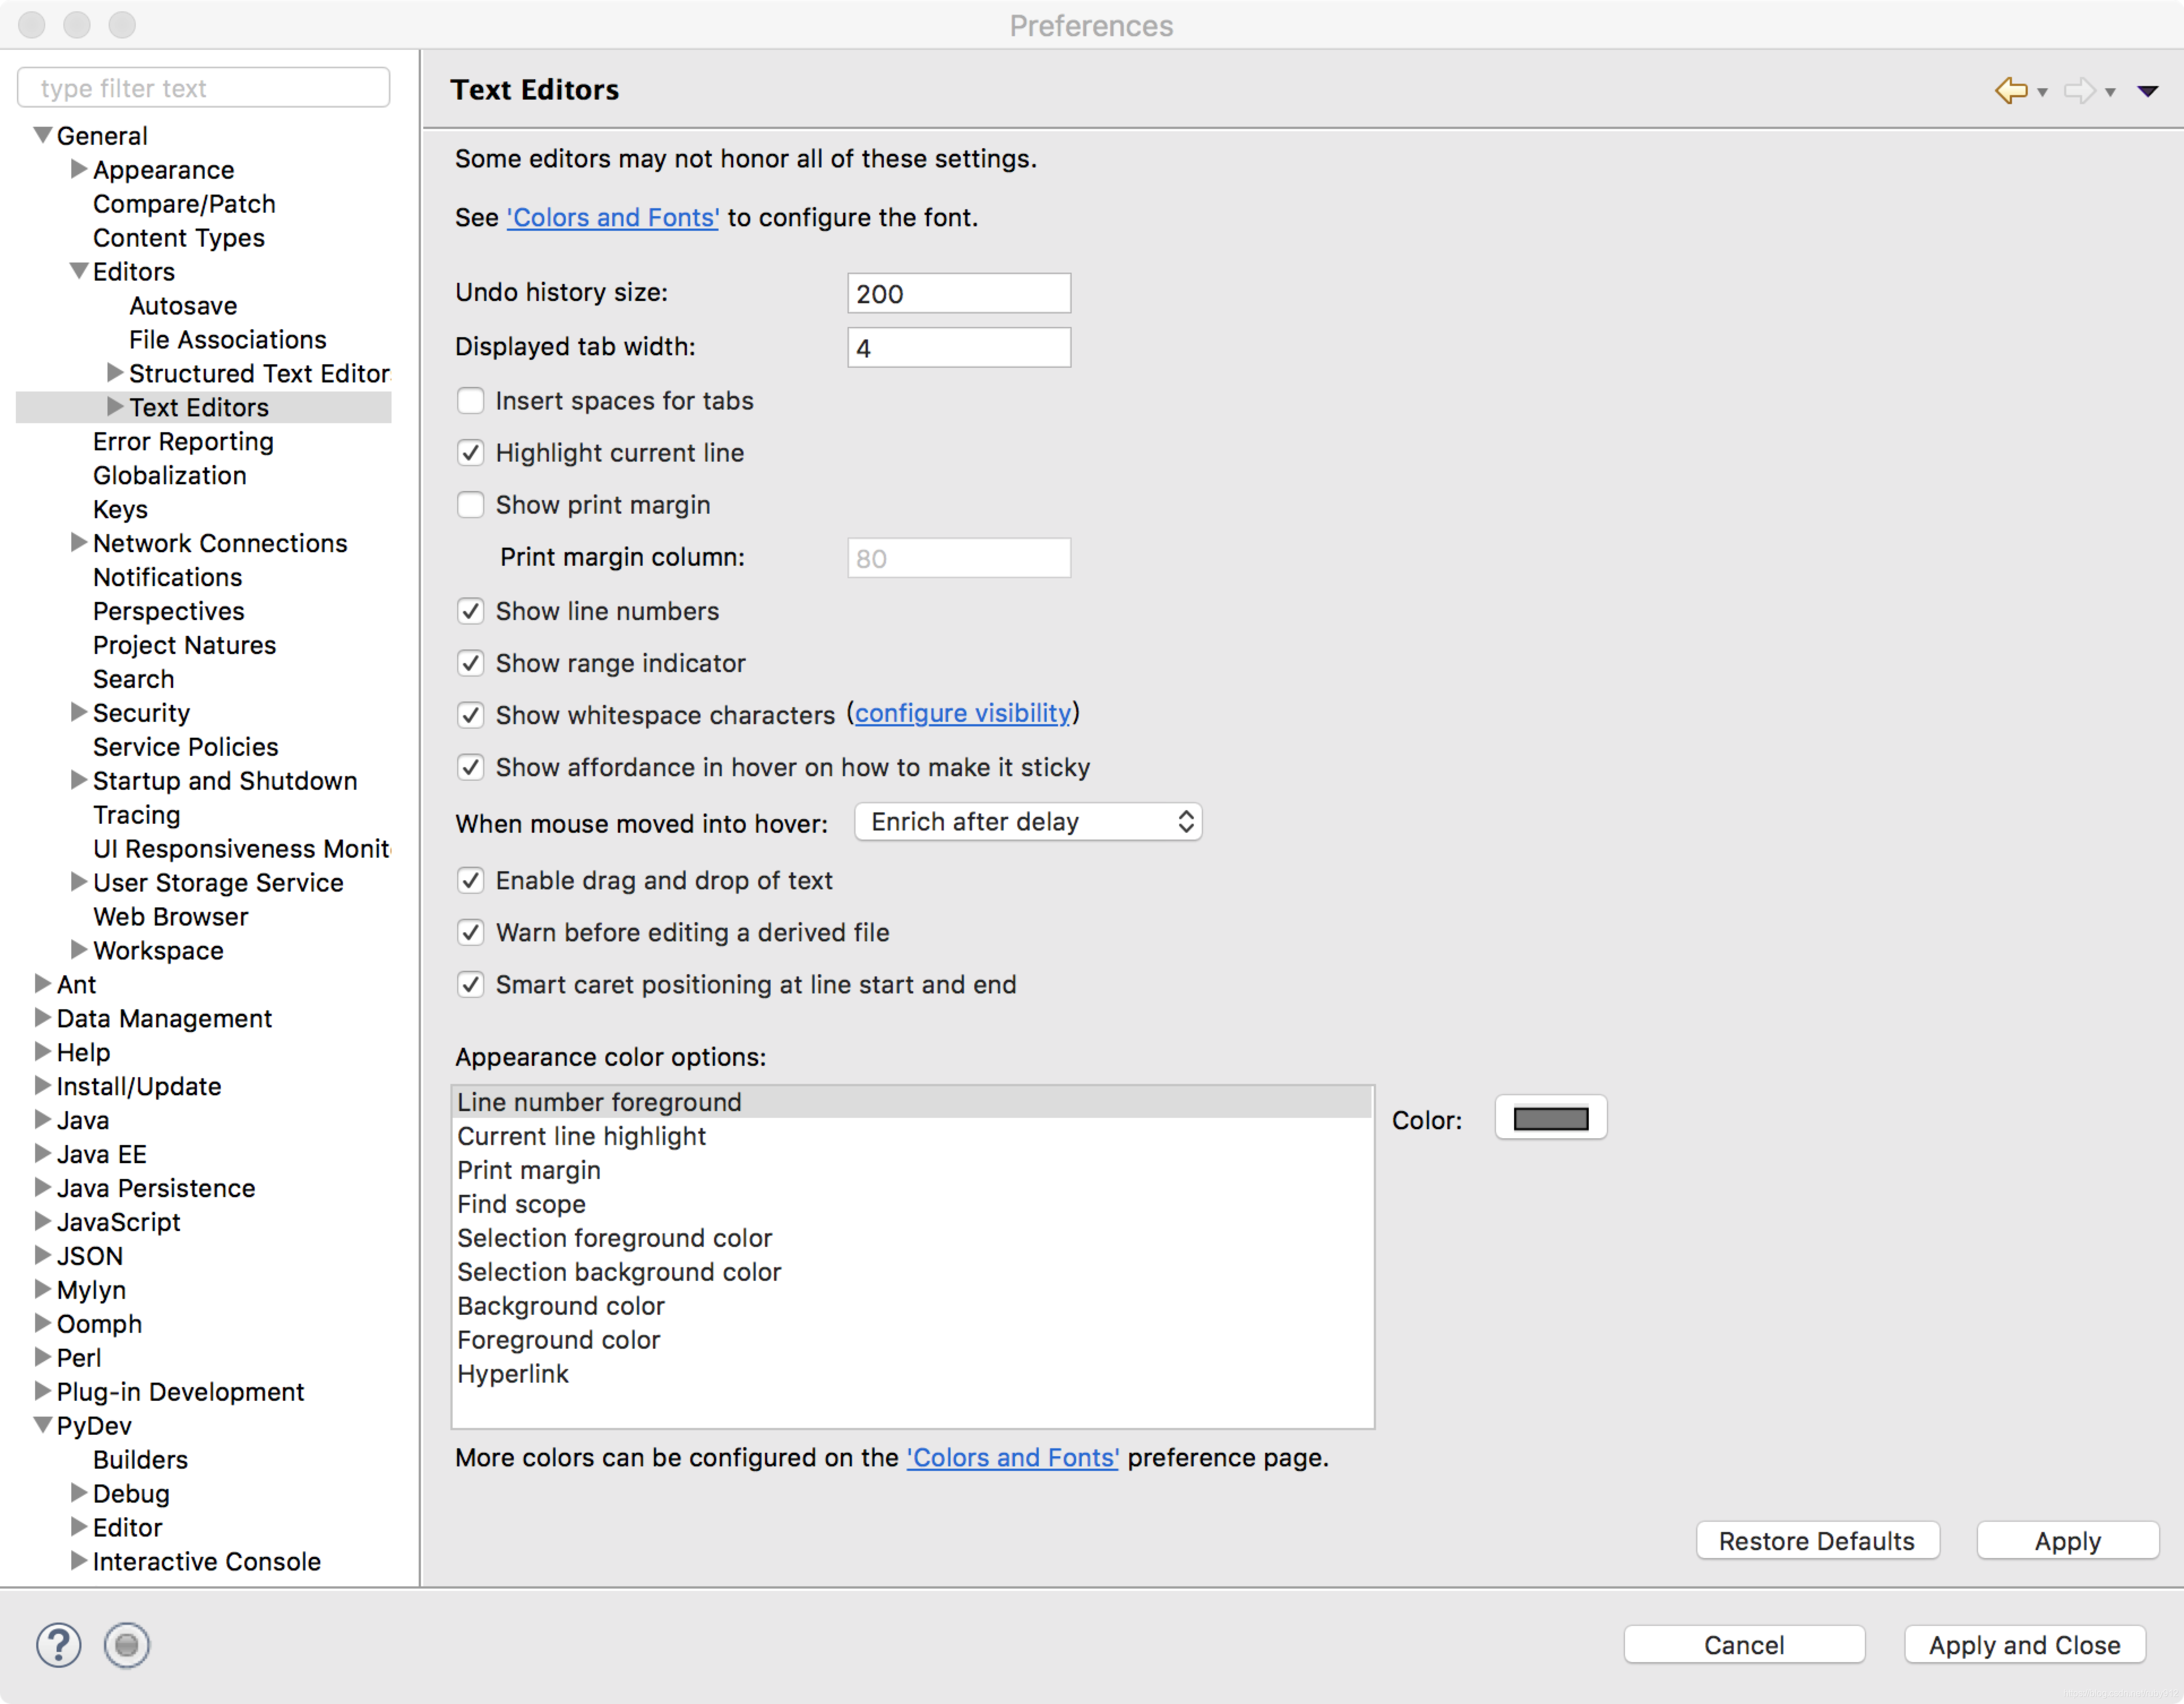2184x1704 pixels.
Task: Click the Displayed tab width field
Action: 959,347
